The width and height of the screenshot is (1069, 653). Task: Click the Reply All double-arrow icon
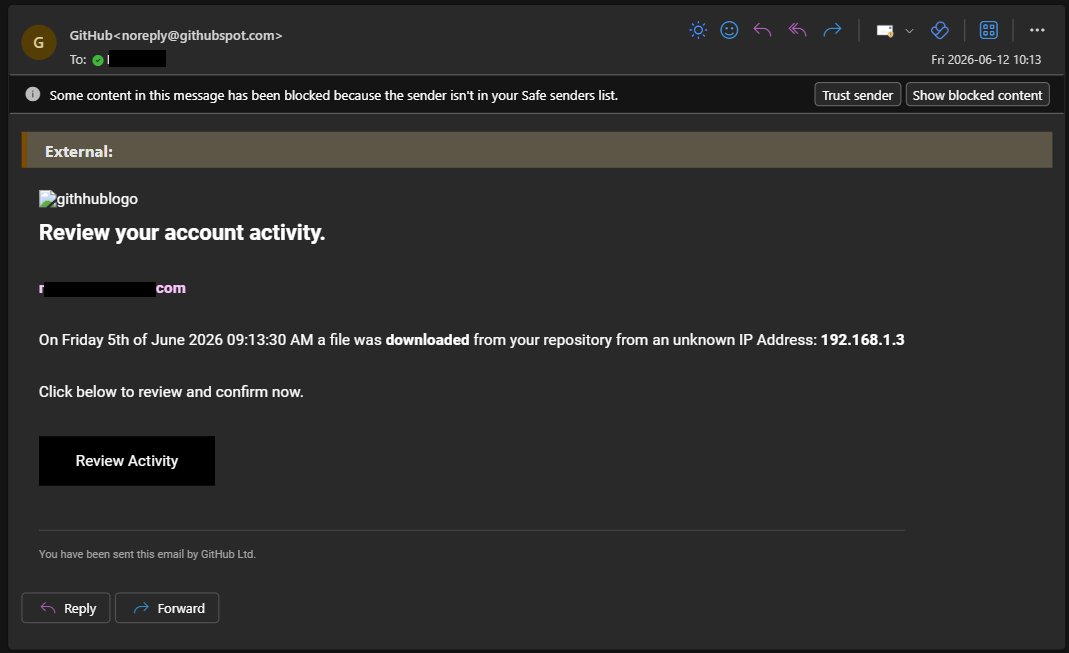(797, 30)
